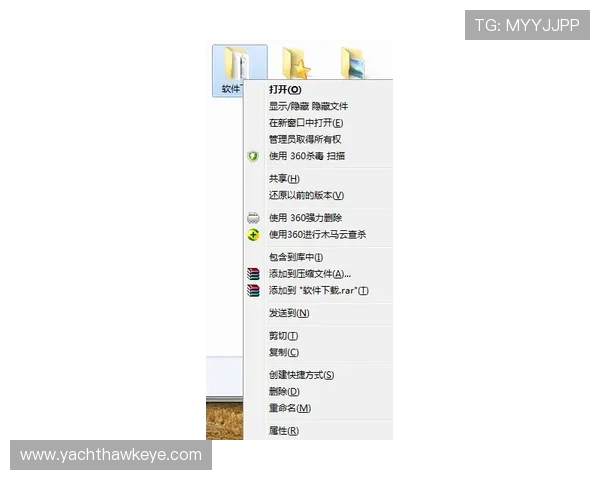The height and width of the screenshot is (480, 600).
Task: Select 复制(C) from the menu
Action: 284,353
